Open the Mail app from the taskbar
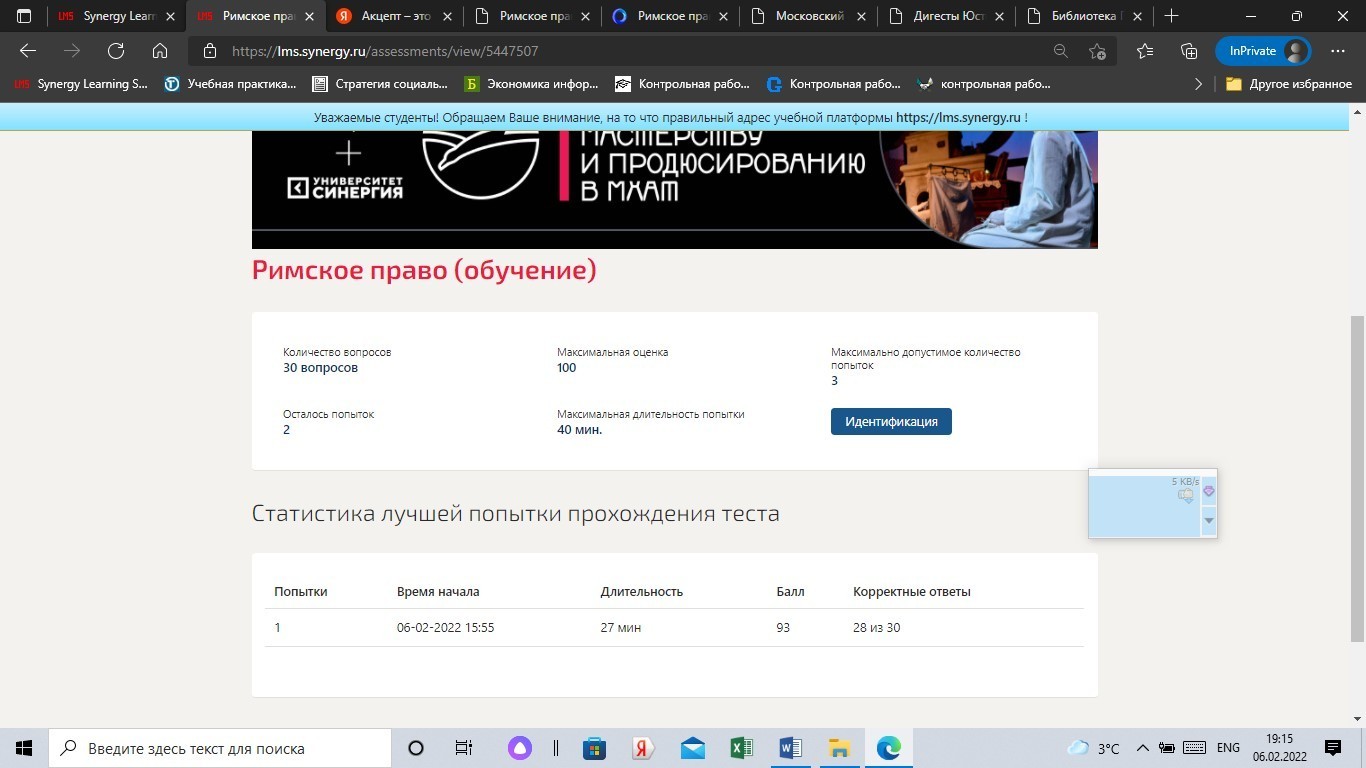The width and height of the screenshot is (1366, 768). click(x=693, y=748)
